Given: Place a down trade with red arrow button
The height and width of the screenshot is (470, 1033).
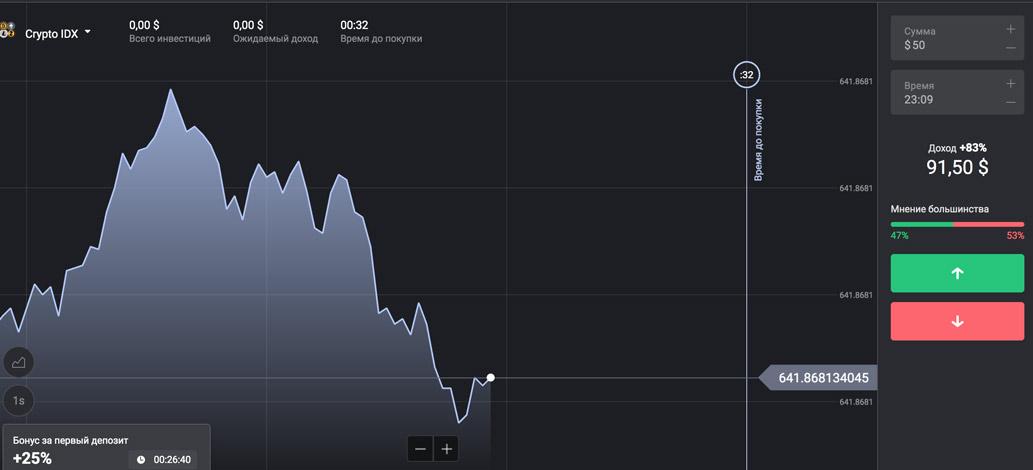Looking at the screenshot, I should tap(957, 321).
